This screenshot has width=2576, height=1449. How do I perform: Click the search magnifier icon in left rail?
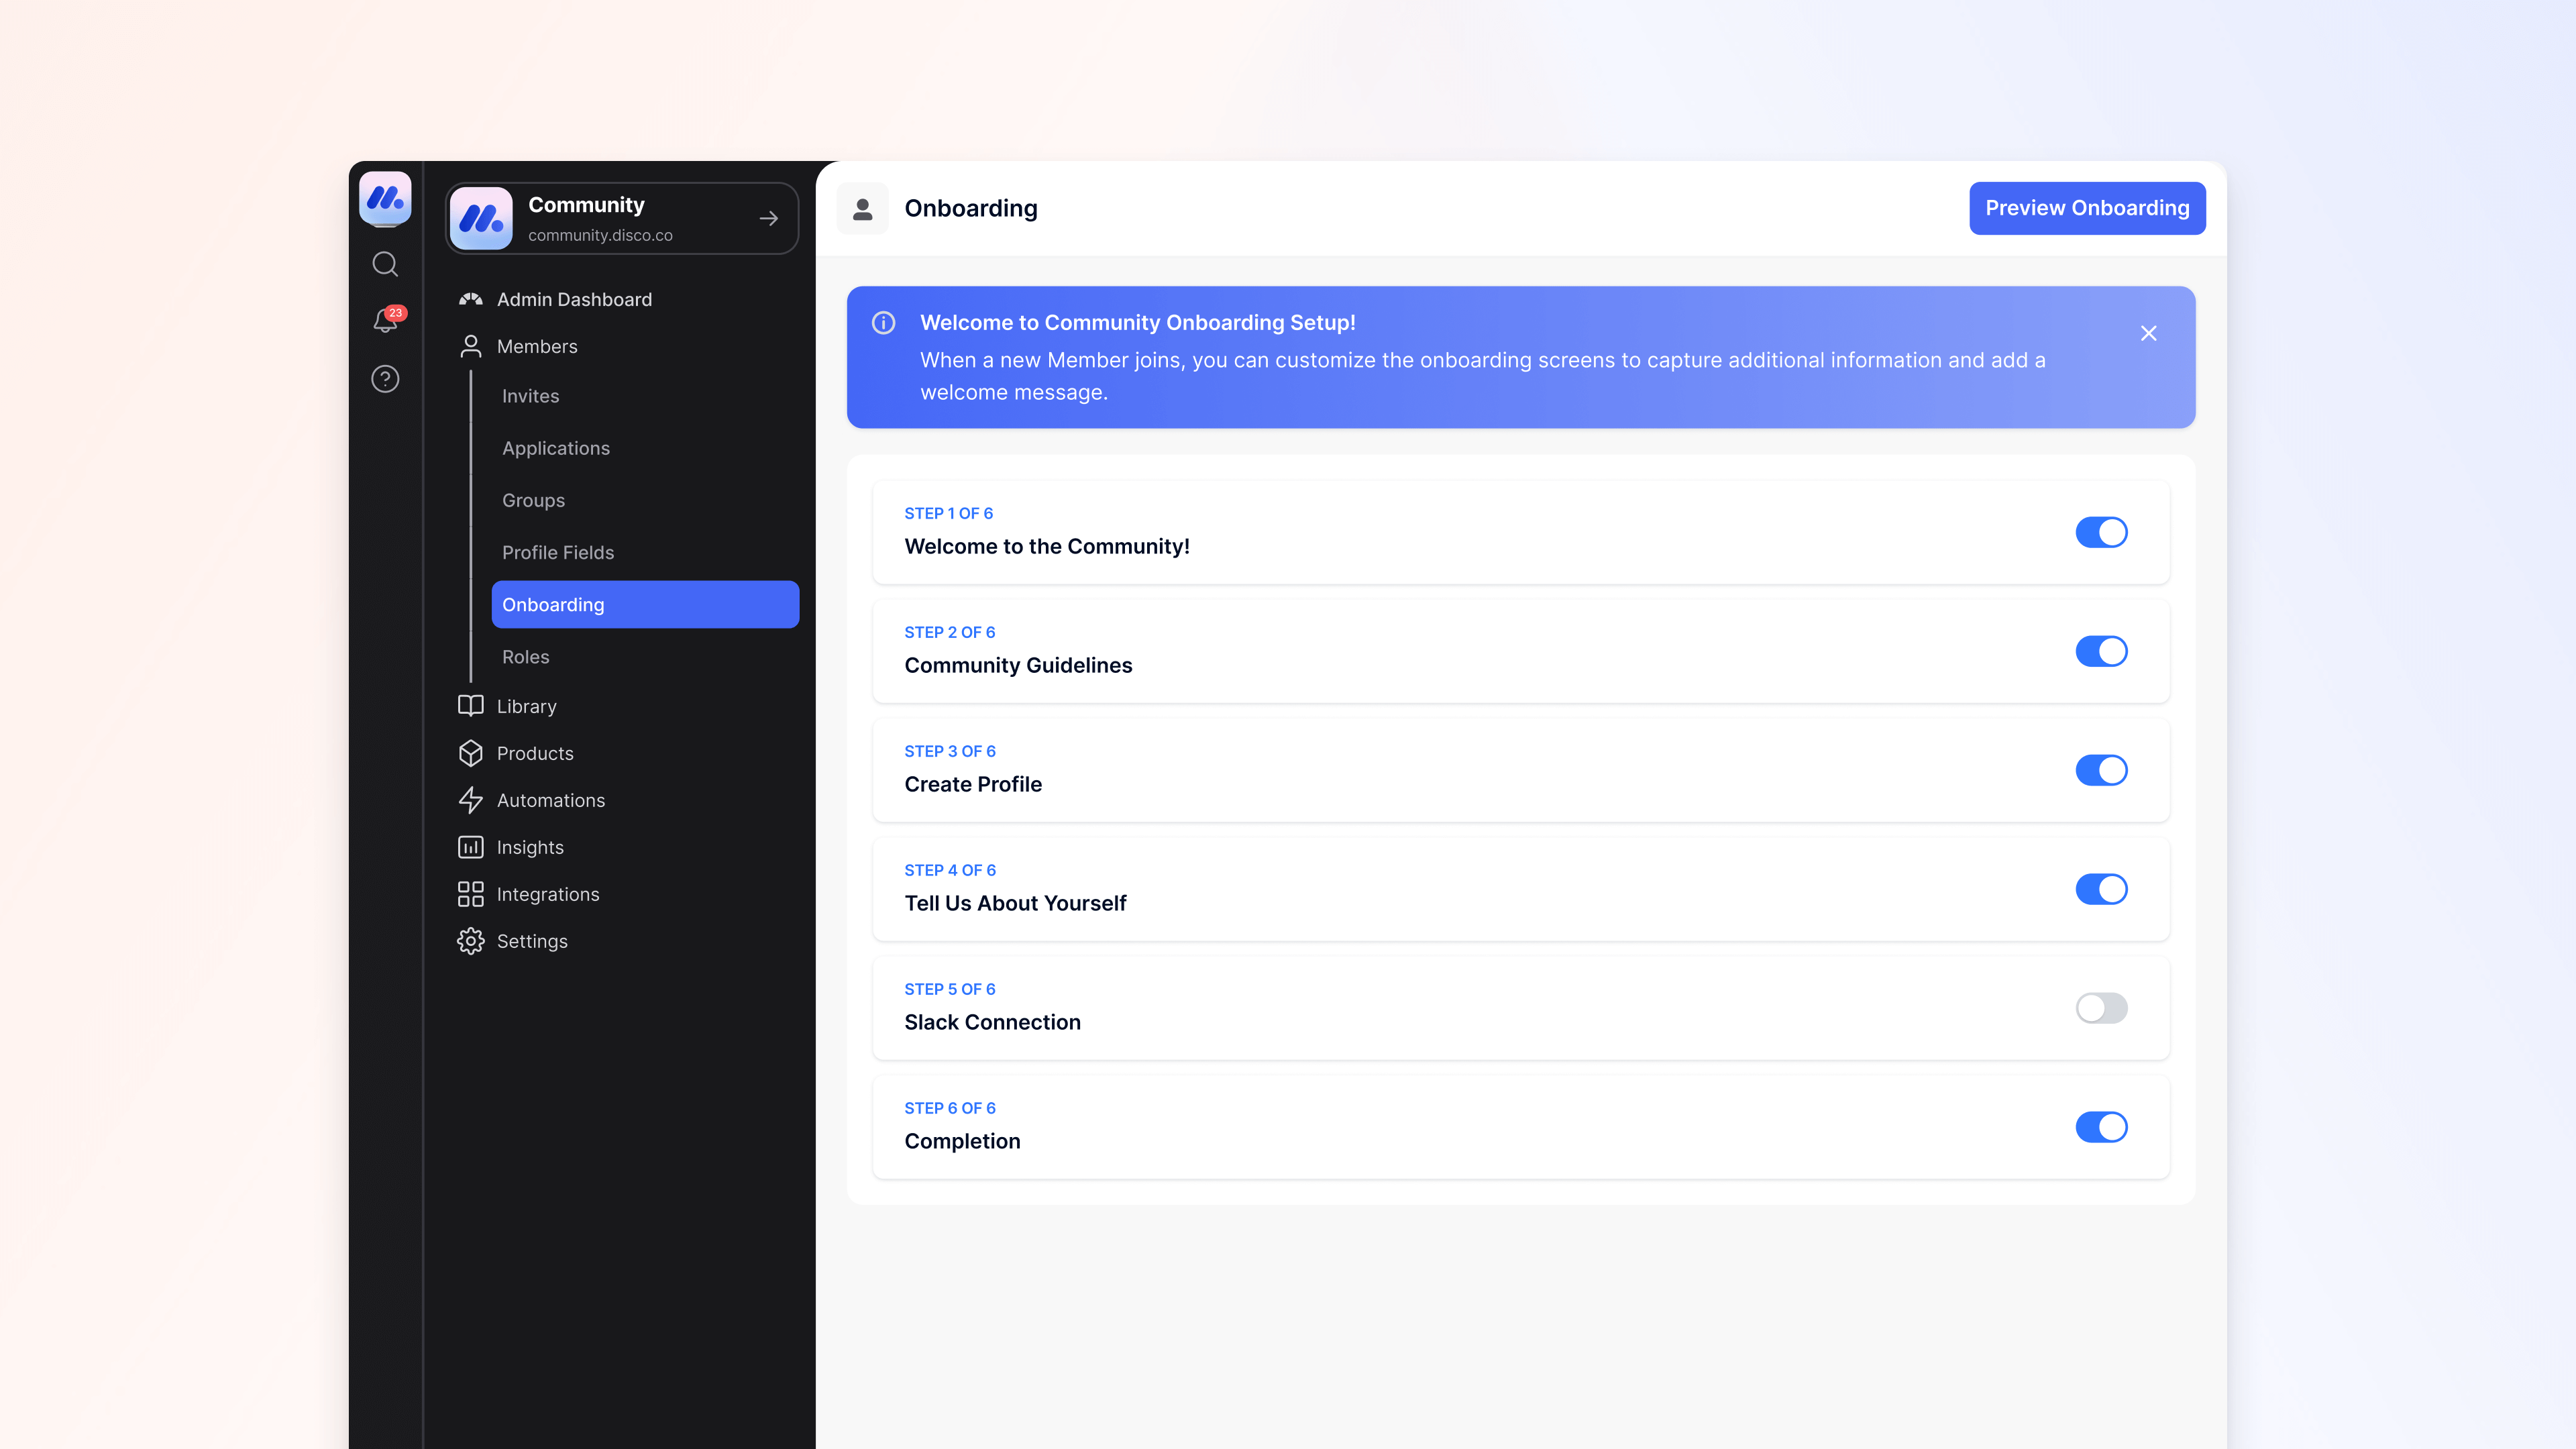[385, 264]
